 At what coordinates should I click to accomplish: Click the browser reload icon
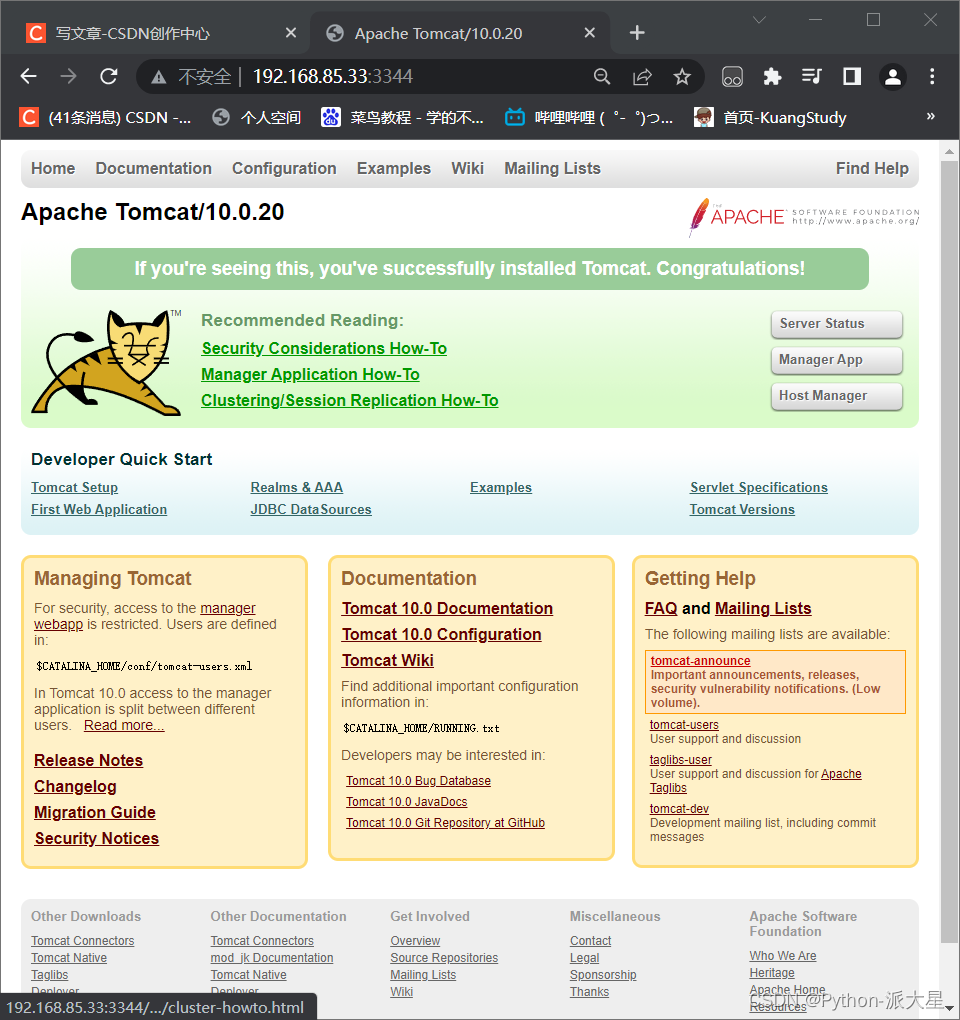click(108, 76)
